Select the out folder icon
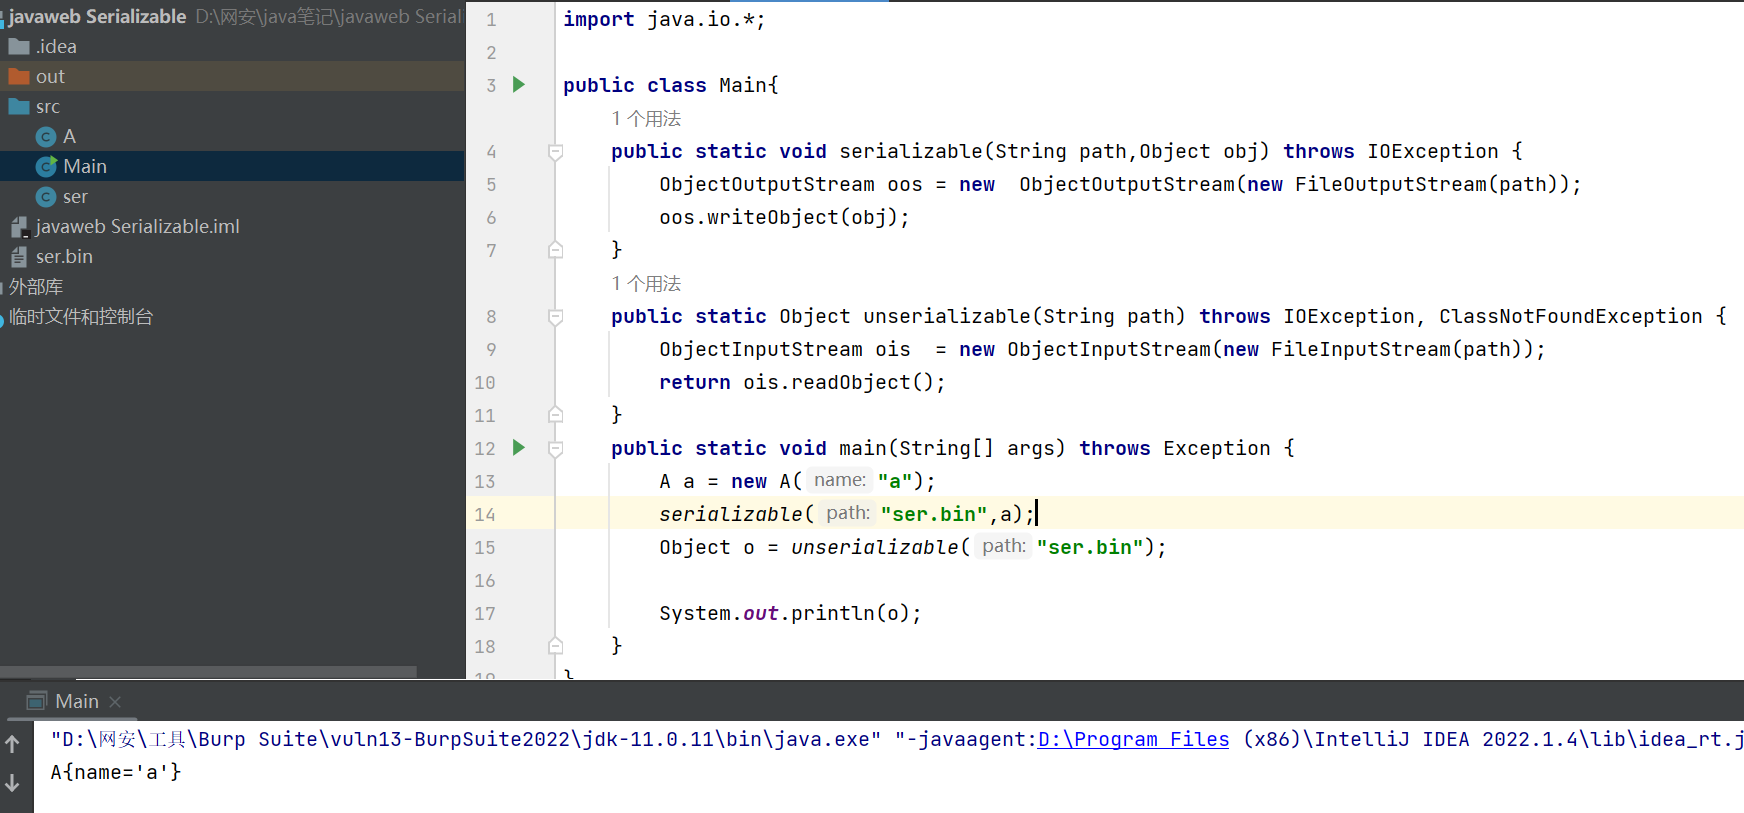This screenshot has height=813, width=1744. tap(19, 76)
